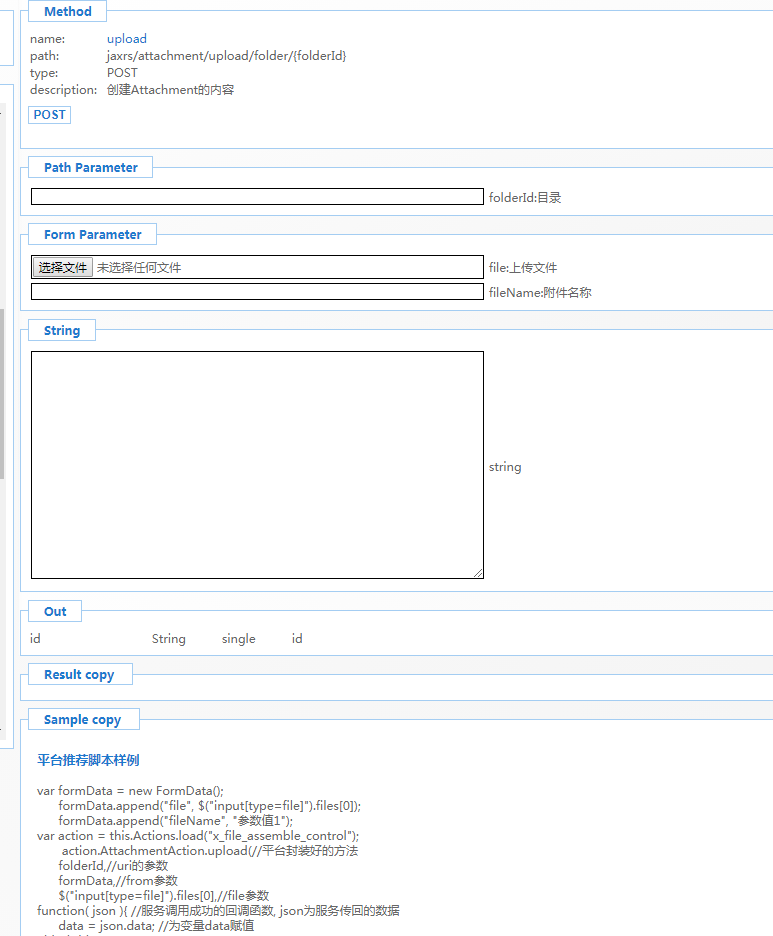Click the description 创建Attachment的内容
The image size is (773, 936).
pos(170,90)
